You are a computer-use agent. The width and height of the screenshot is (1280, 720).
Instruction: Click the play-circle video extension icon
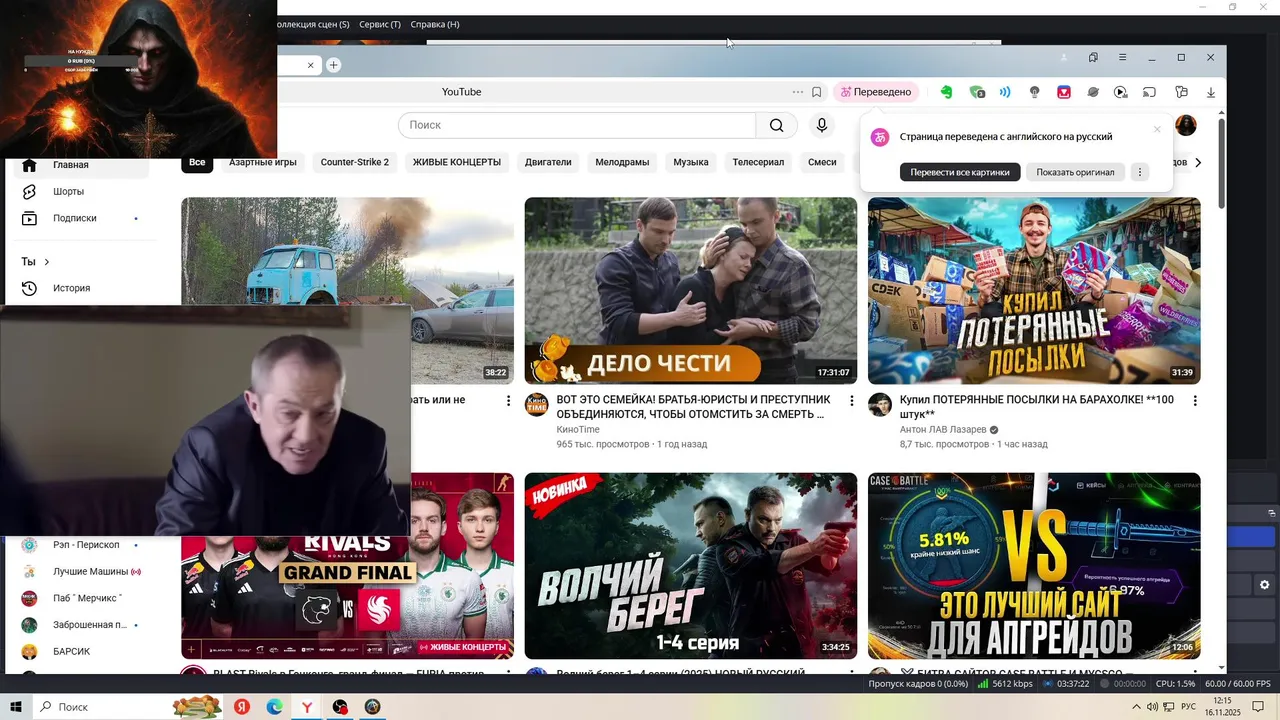[x=1121, y=92]
